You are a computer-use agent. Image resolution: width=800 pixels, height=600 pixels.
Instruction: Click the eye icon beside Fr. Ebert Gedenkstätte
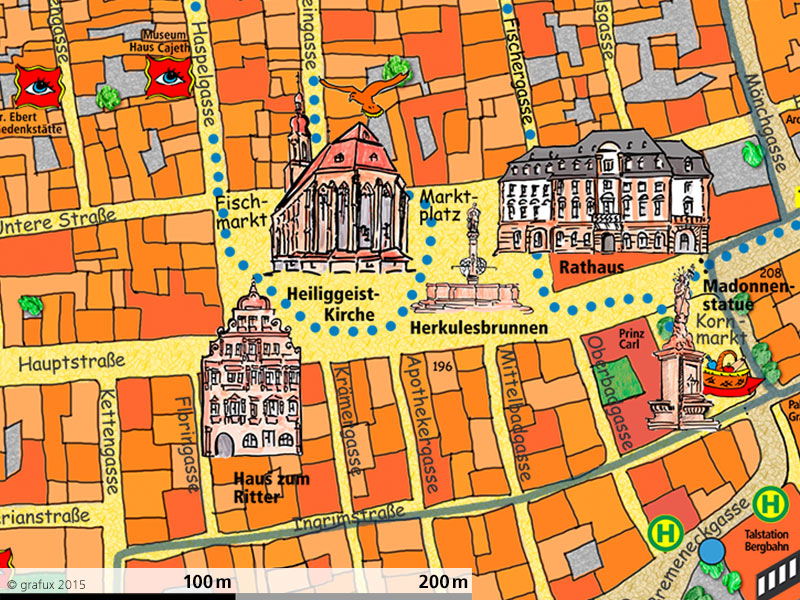coord(39,86)
